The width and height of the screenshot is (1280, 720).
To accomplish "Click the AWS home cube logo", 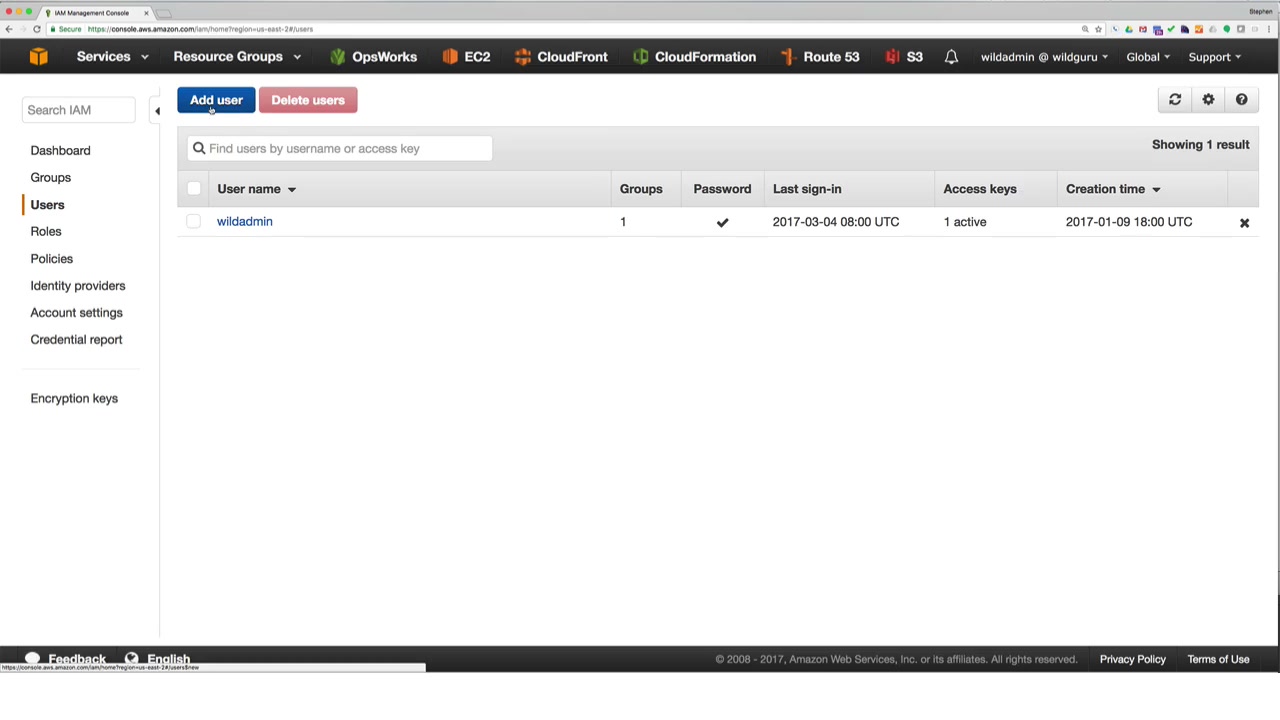I will 38,57.
